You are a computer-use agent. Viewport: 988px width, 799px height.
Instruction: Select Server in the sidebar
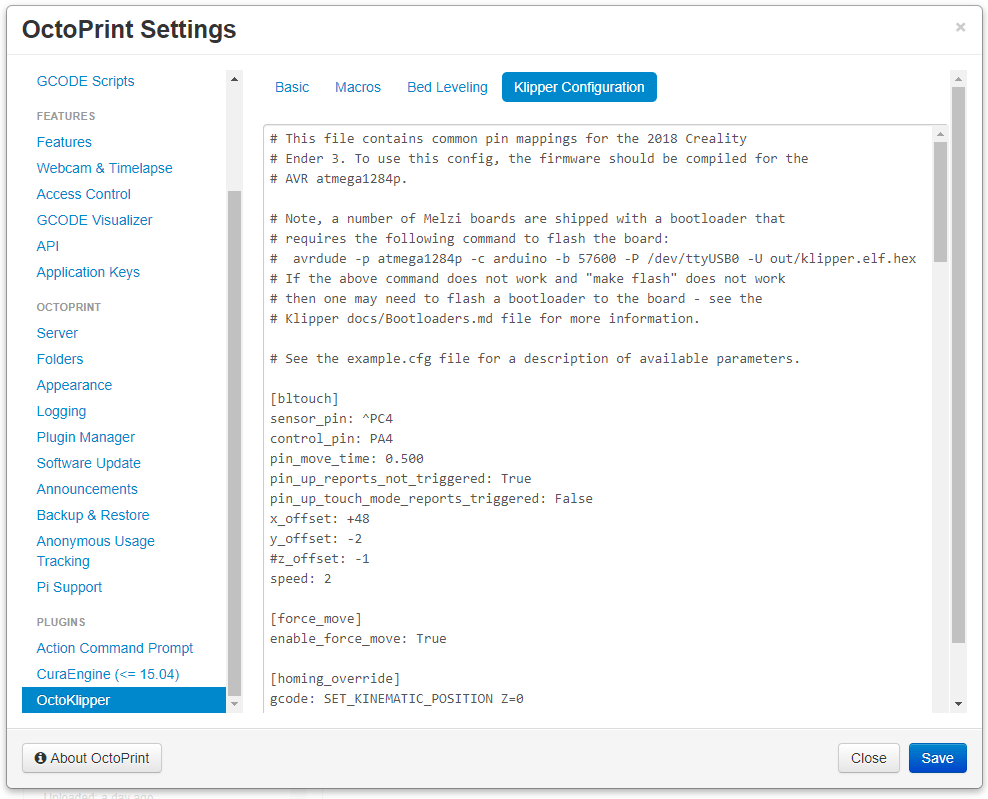pyautogui.click(x=57, y=333)
